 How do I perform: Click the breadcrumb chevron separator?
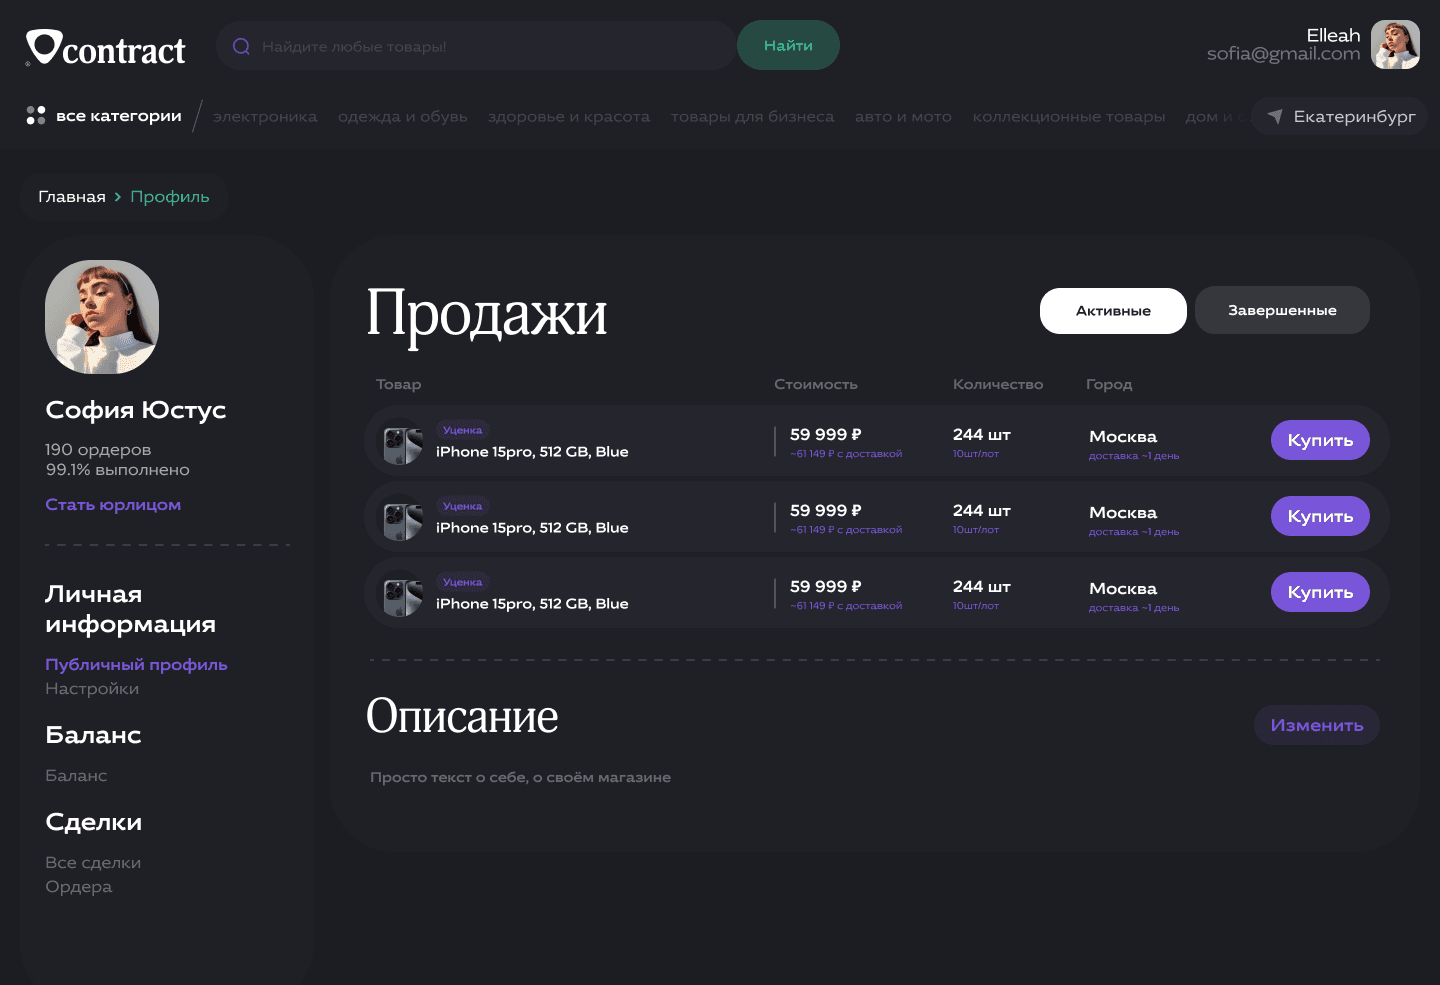coord(118,197)
